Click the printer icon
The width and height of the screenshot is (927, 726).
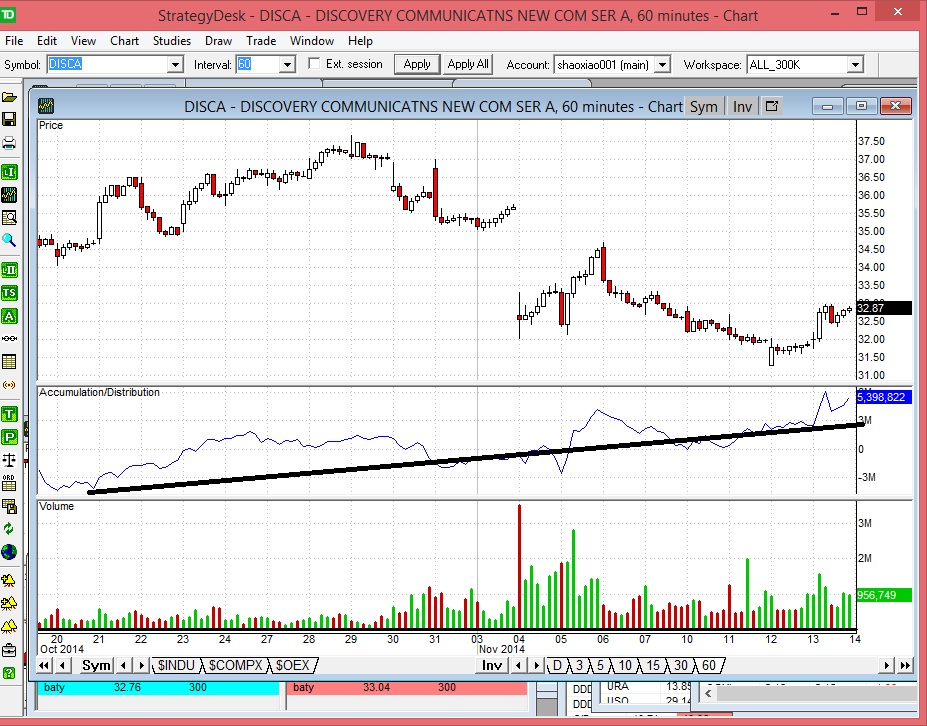click(9, 143)
